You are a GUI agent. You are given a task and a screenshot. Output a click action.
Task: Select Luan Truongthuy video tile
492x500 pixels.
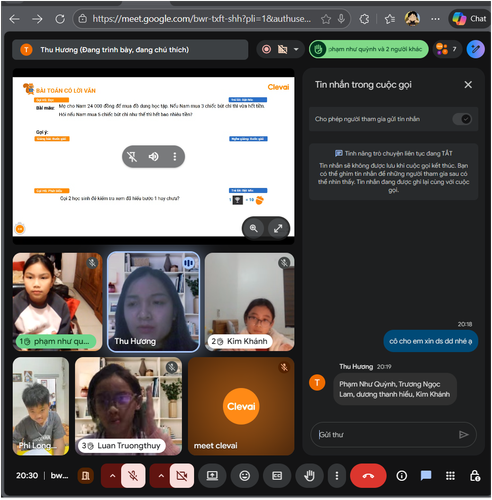(x=128, y=406)
